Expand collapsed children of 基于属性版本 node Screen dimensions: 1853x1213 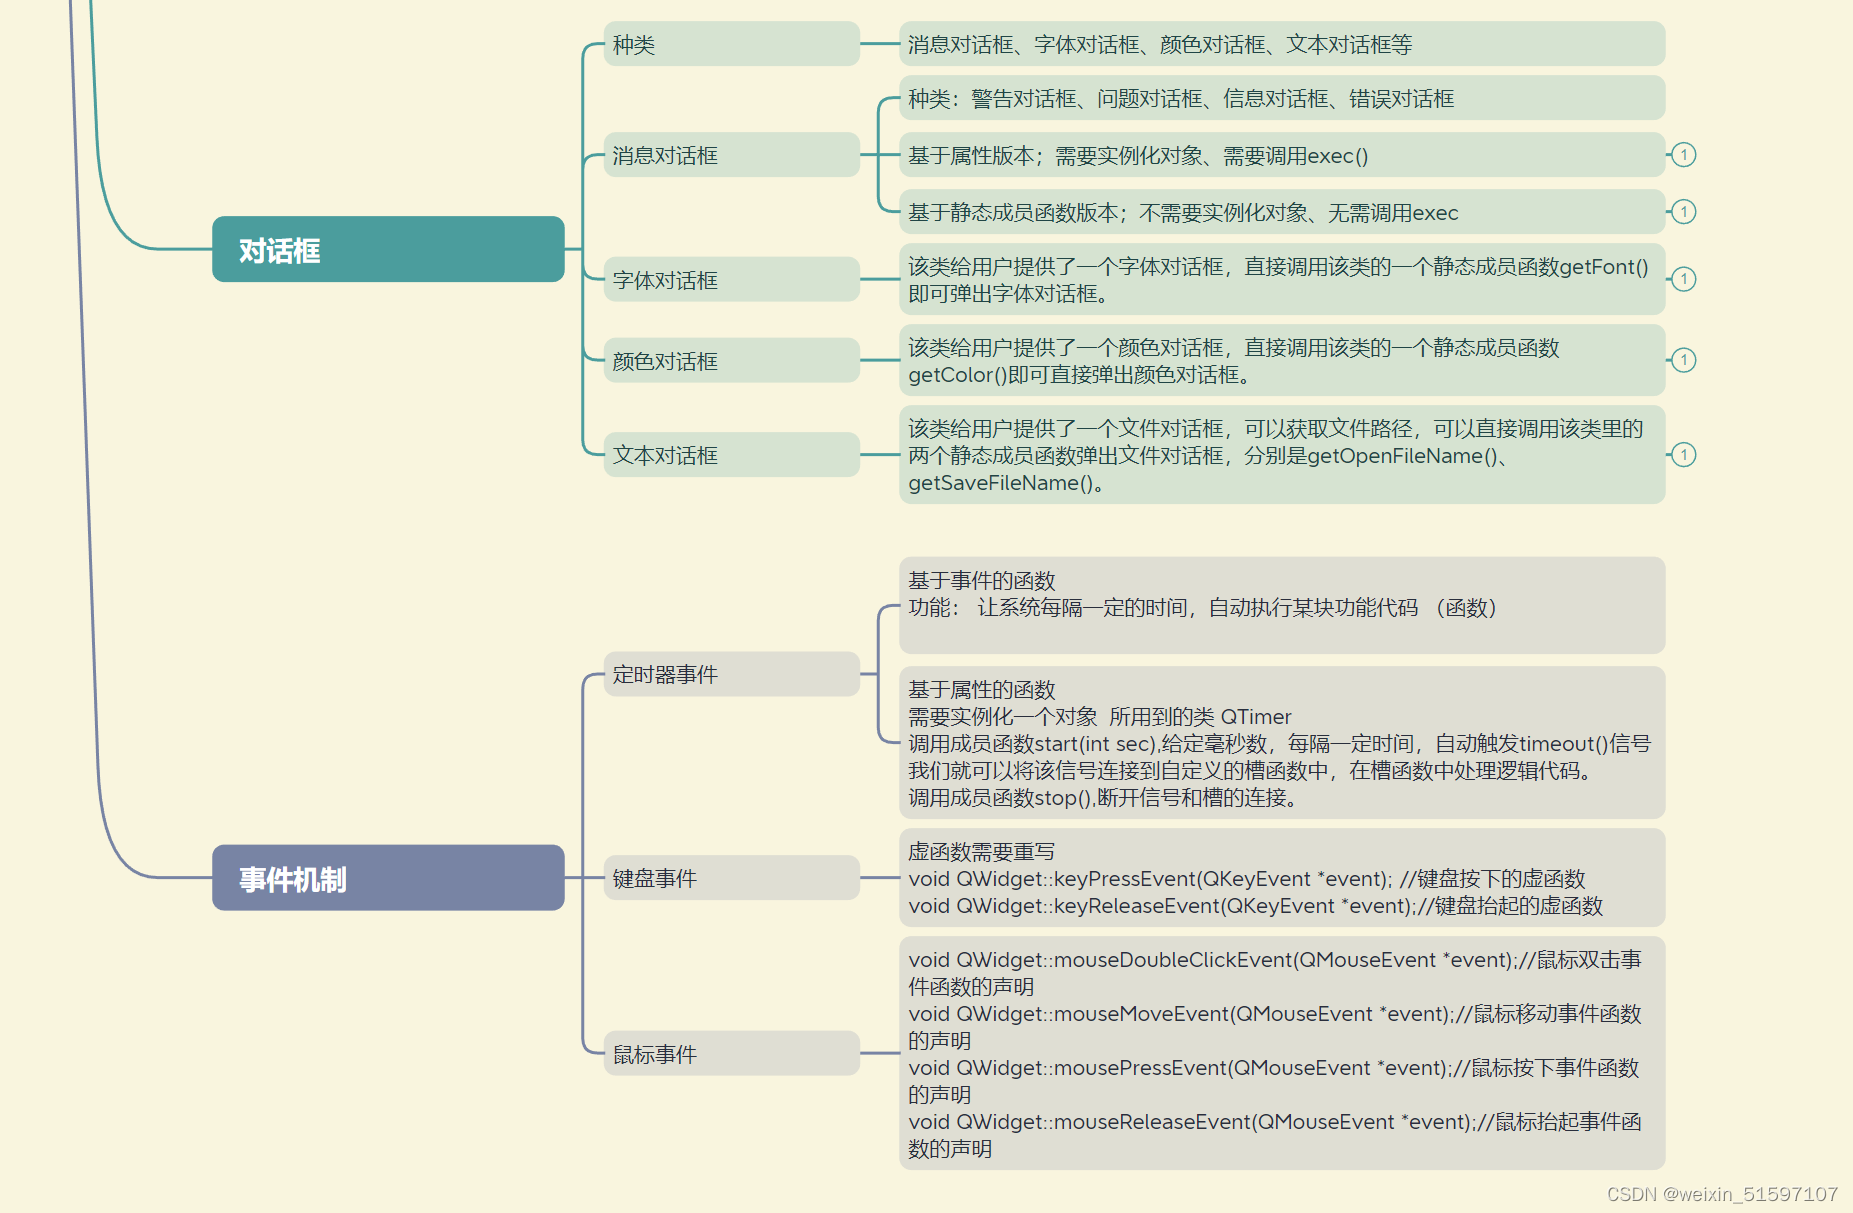pyautogui.click(x=1684, y=155)
